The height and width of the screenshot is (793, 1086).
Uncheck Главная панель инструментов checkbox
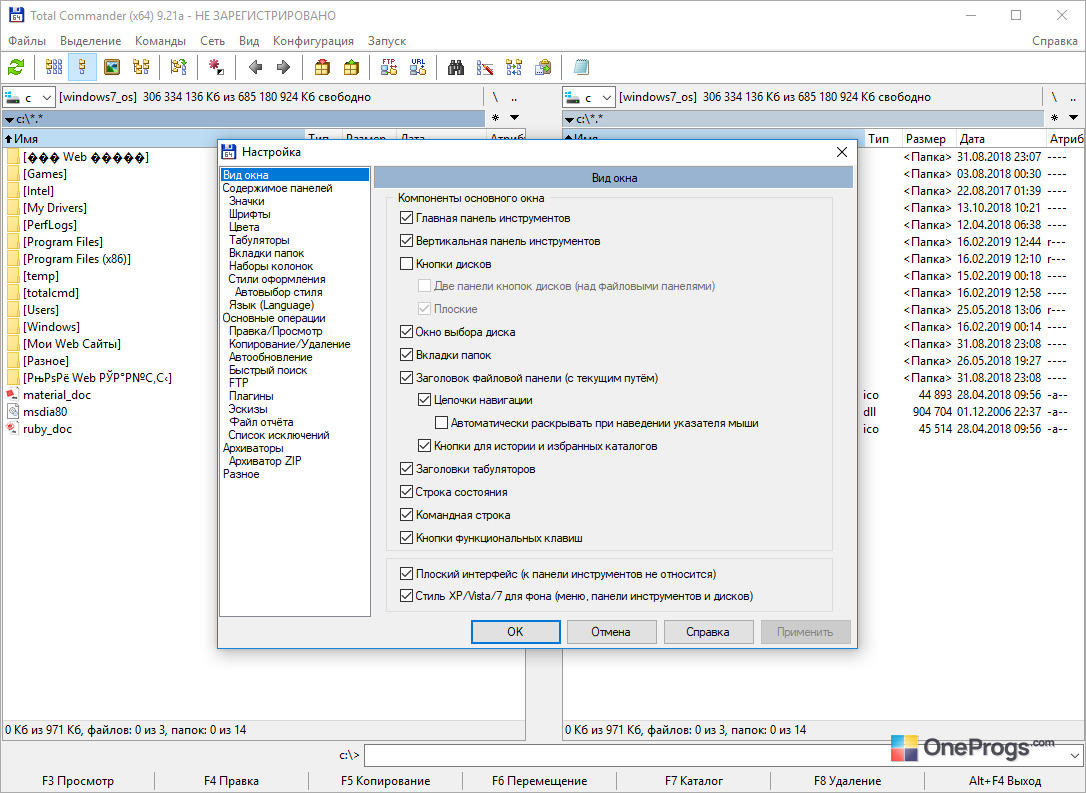pyautogui.click(x=407, y=218)
